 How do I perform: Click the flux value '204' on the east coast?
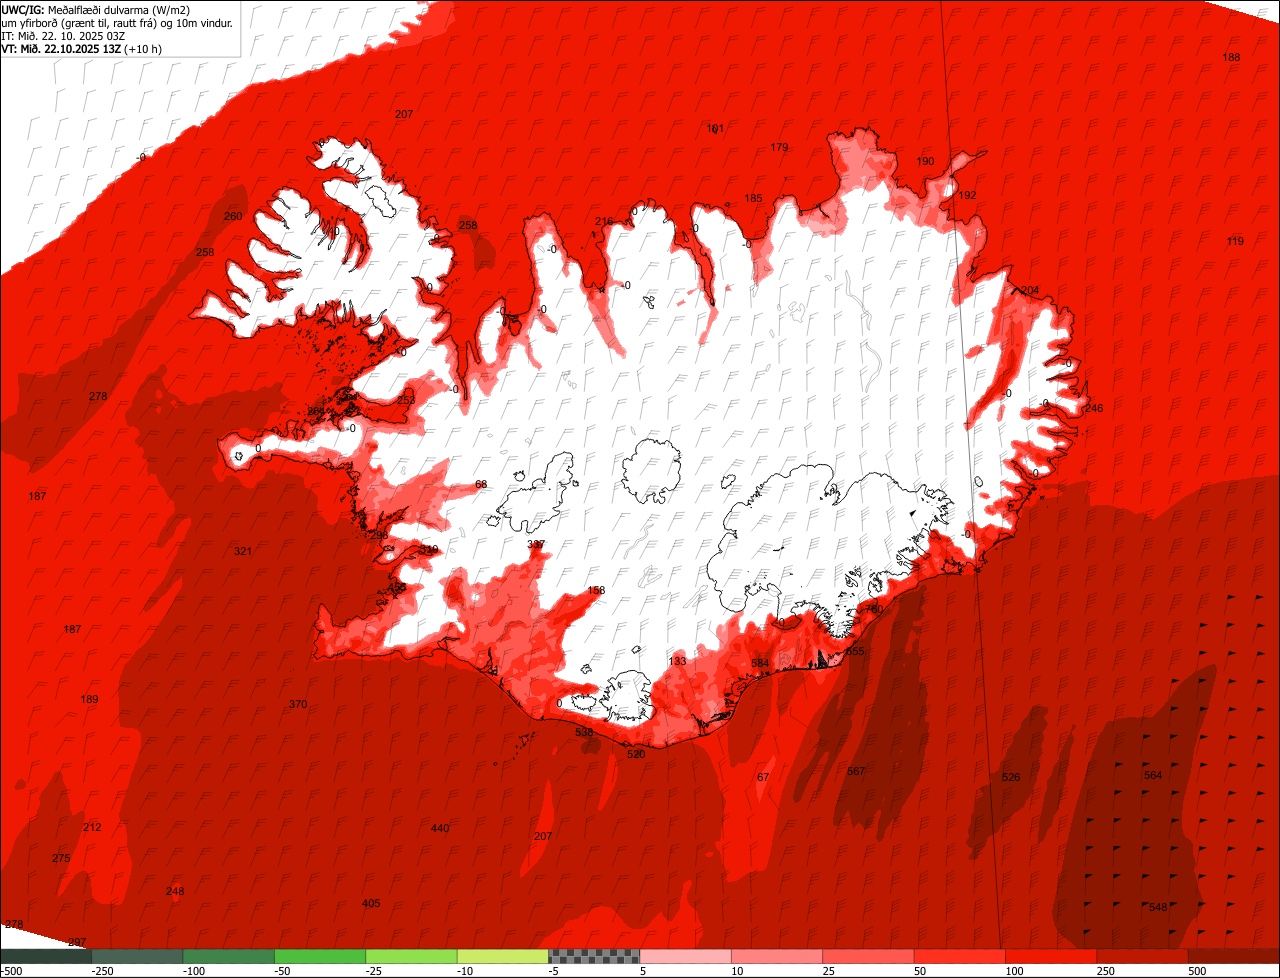pyautogui.click(x=1030, y=291)
